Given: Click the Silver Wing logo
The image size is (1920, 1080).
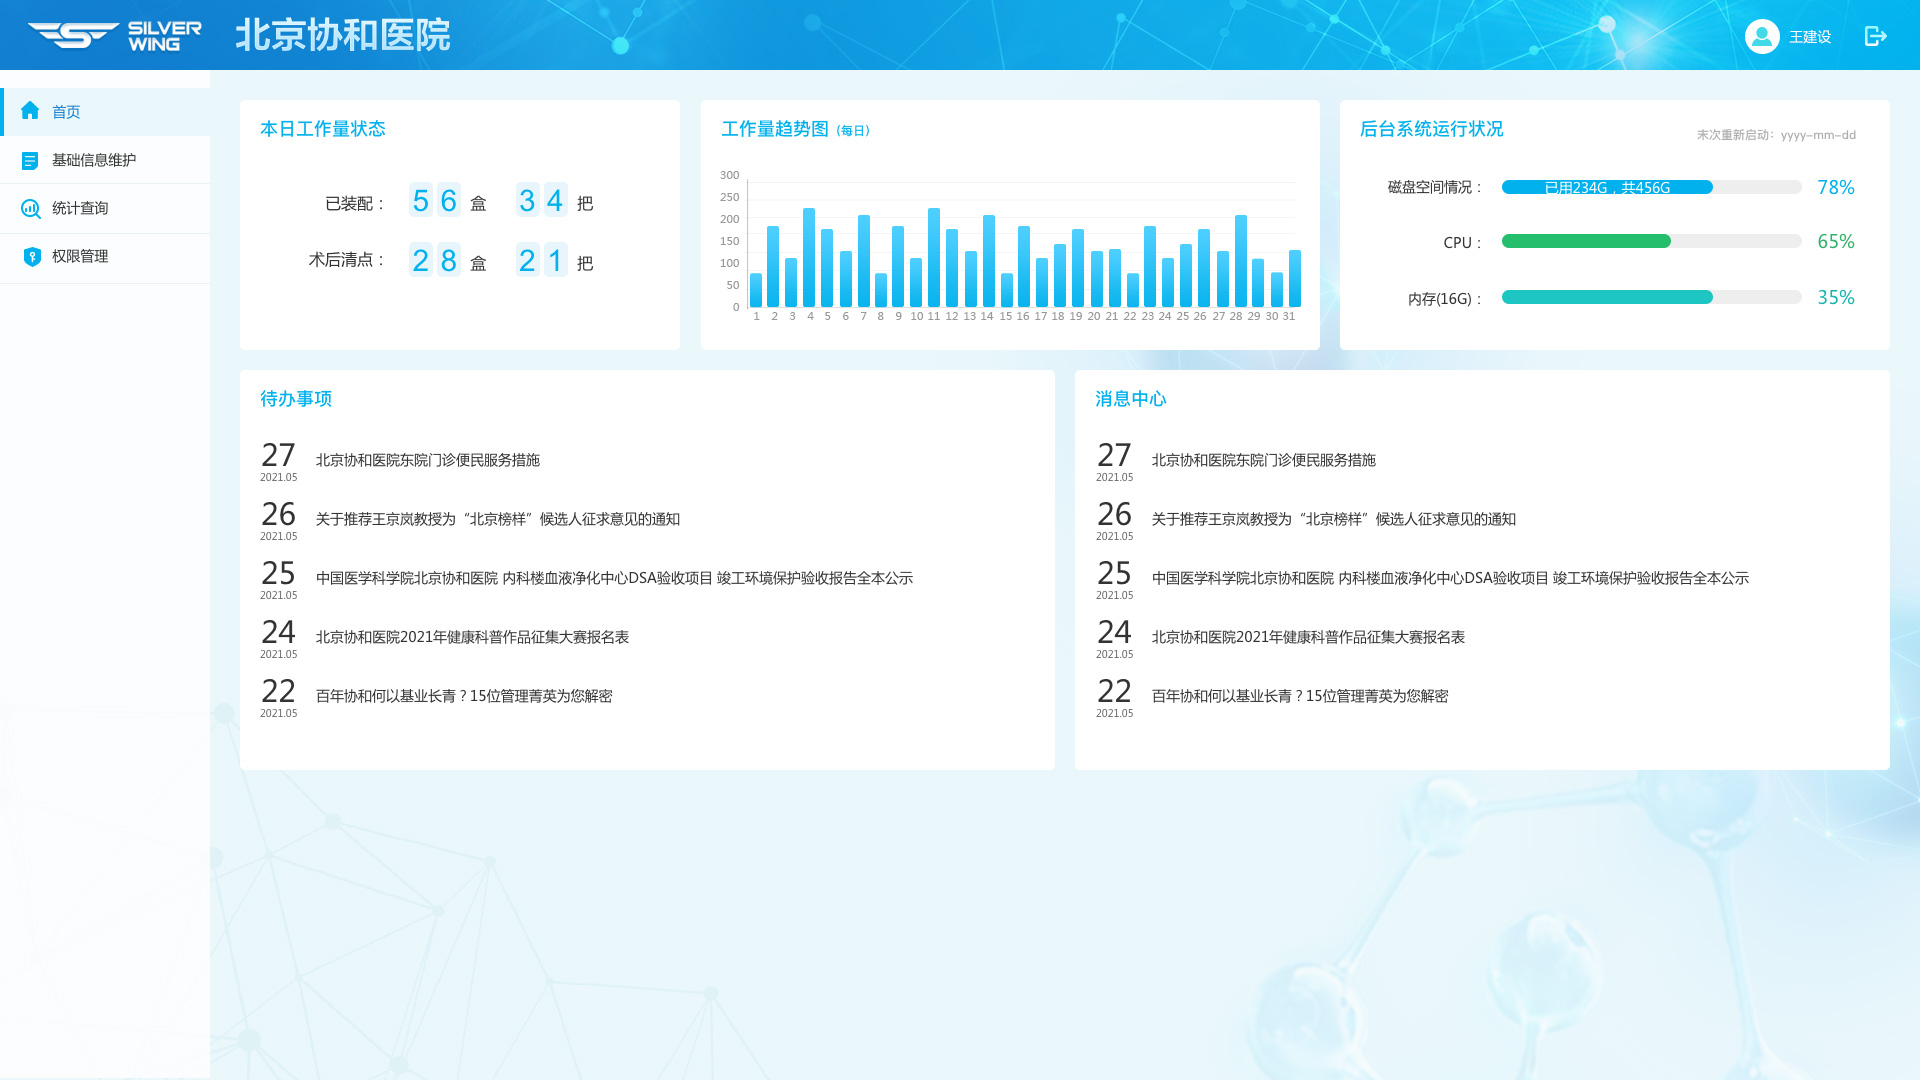Looking at the screenshot, I should click(114, 36).
